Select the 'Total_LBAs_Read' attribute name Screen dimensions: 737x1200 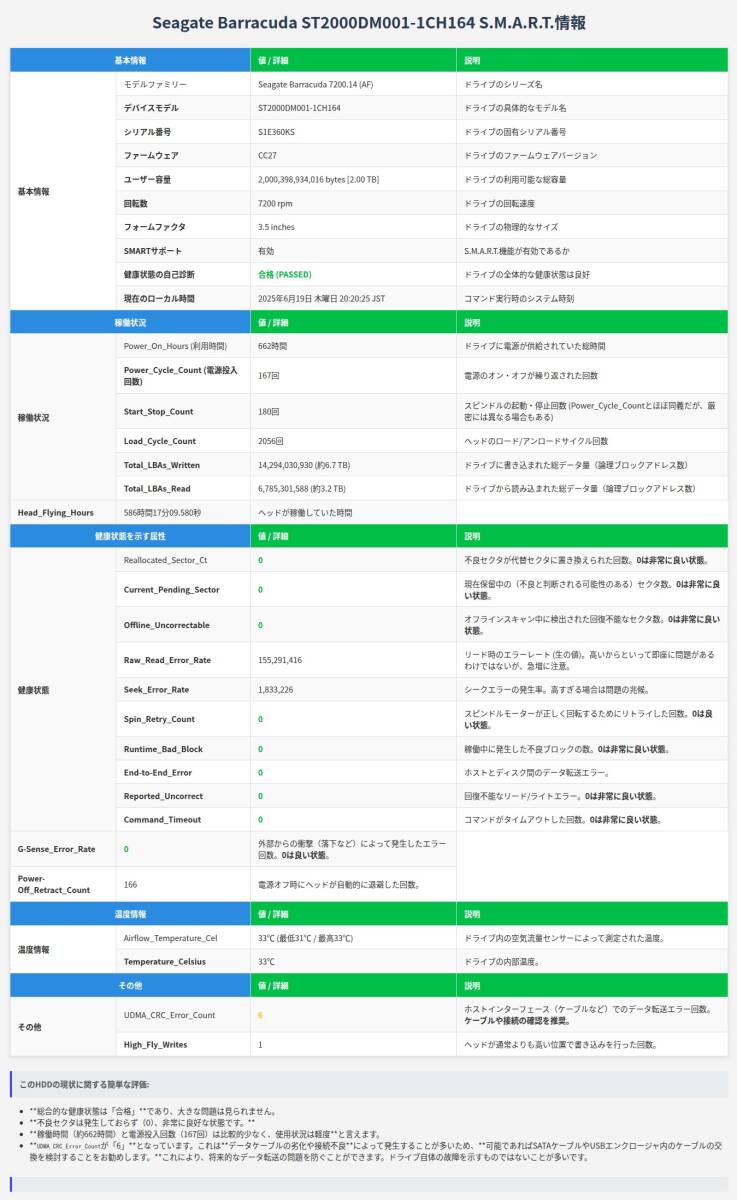(157, 489)
